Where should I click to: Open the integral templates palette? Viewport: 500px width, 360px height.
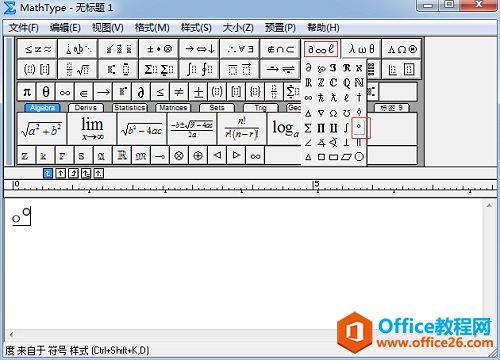(199, 69)
